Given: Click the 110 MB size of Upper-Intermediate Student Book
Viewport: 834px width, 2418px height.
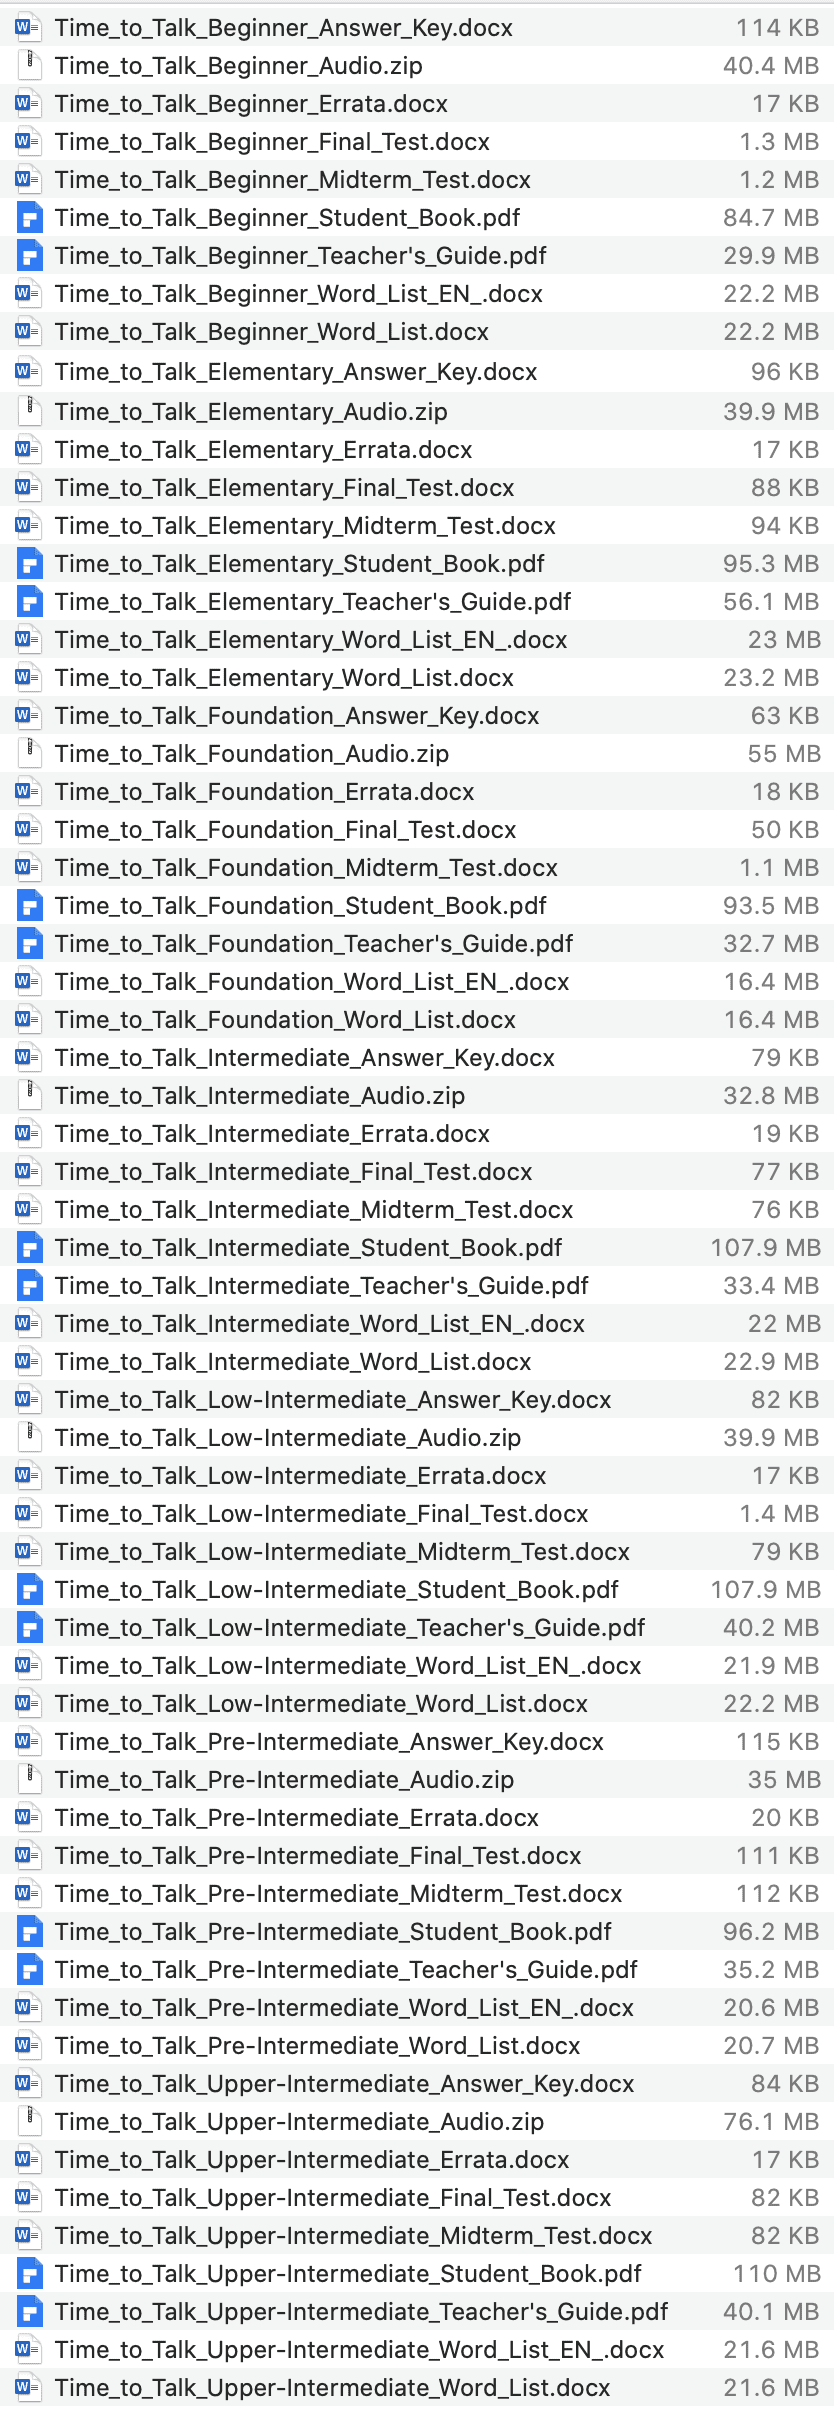Looking at the screenshot, I should coord(776,2274).
